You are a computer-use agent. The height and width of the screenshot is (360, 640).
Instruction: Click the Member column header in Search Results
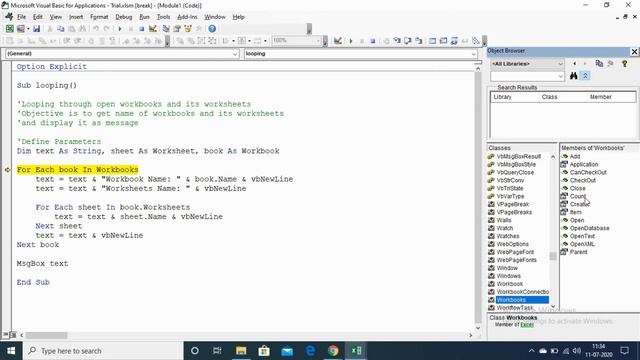tap(611, 97)
